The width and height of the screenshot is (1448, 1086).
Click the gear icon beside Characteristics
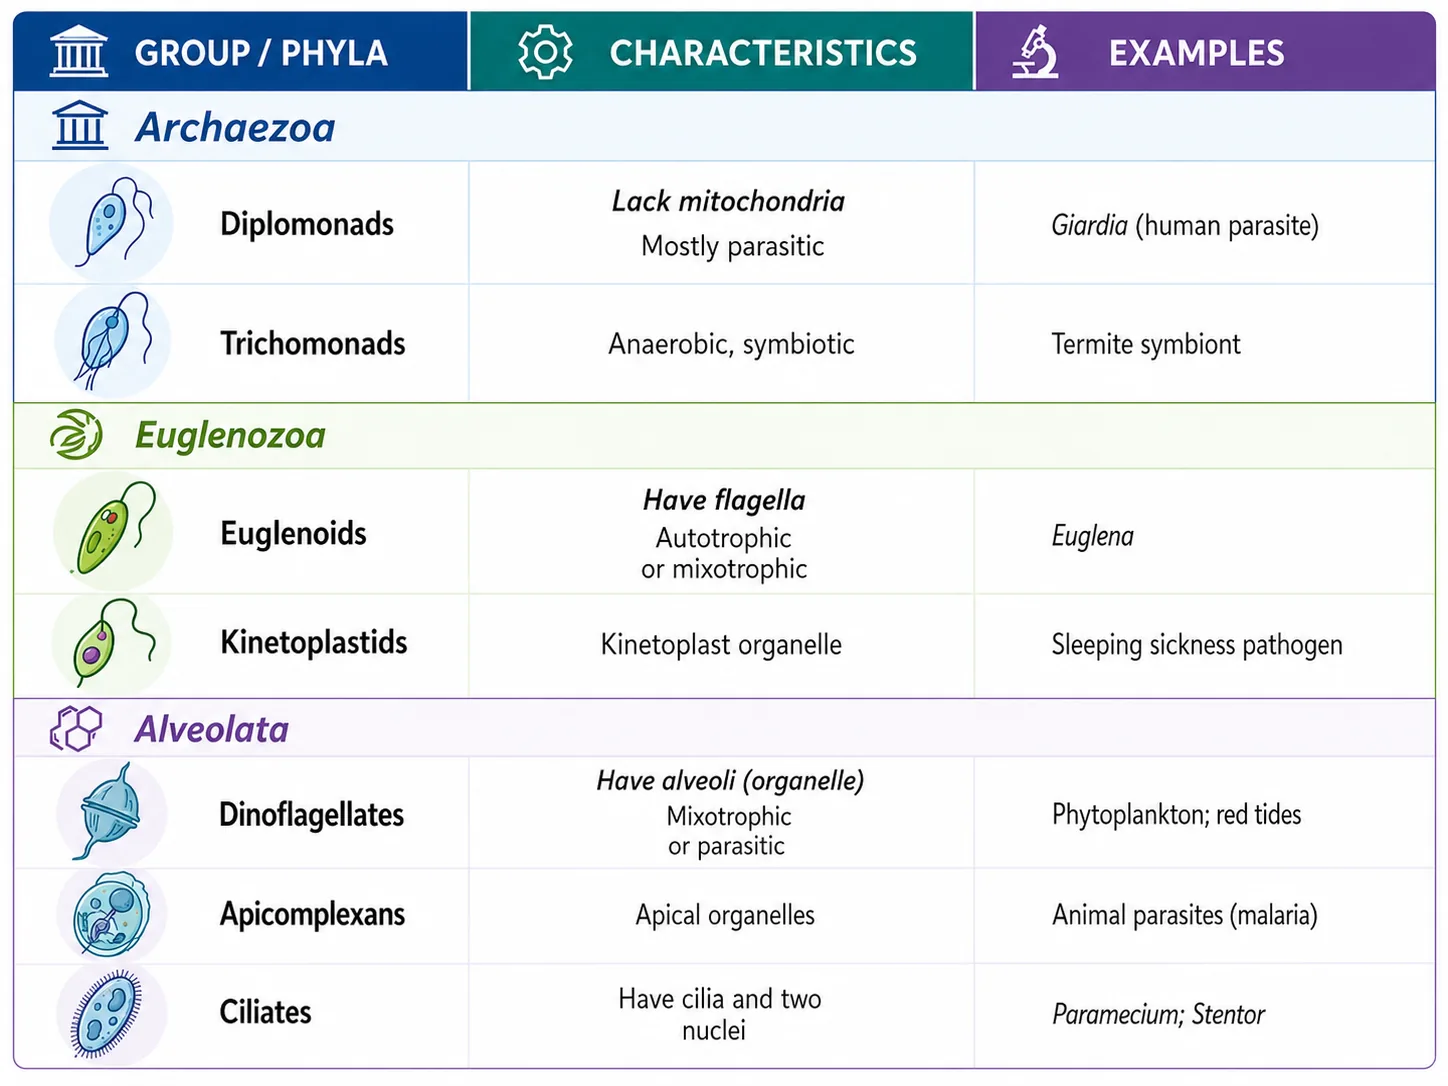point(545,52)
